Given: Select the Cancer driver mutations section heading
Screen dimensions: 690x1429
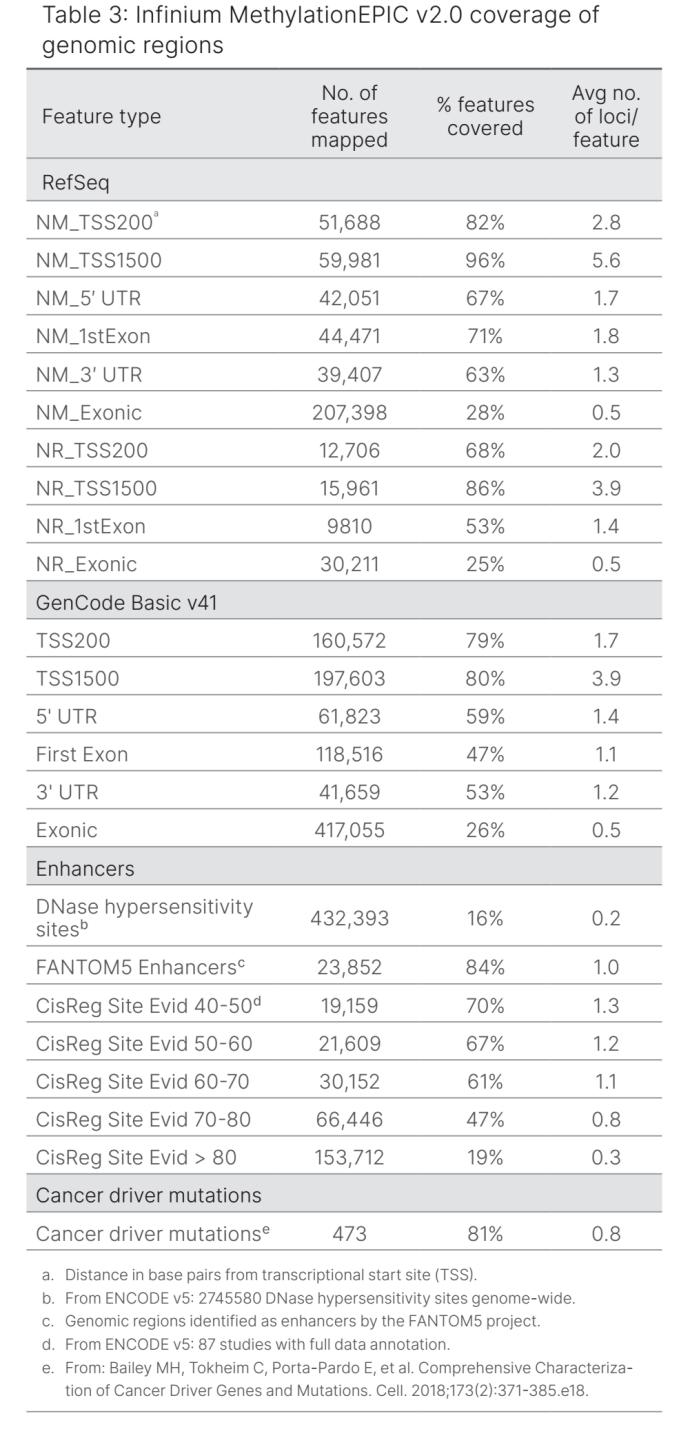Looking at the screenshot, I should (x=148, y=1195).
